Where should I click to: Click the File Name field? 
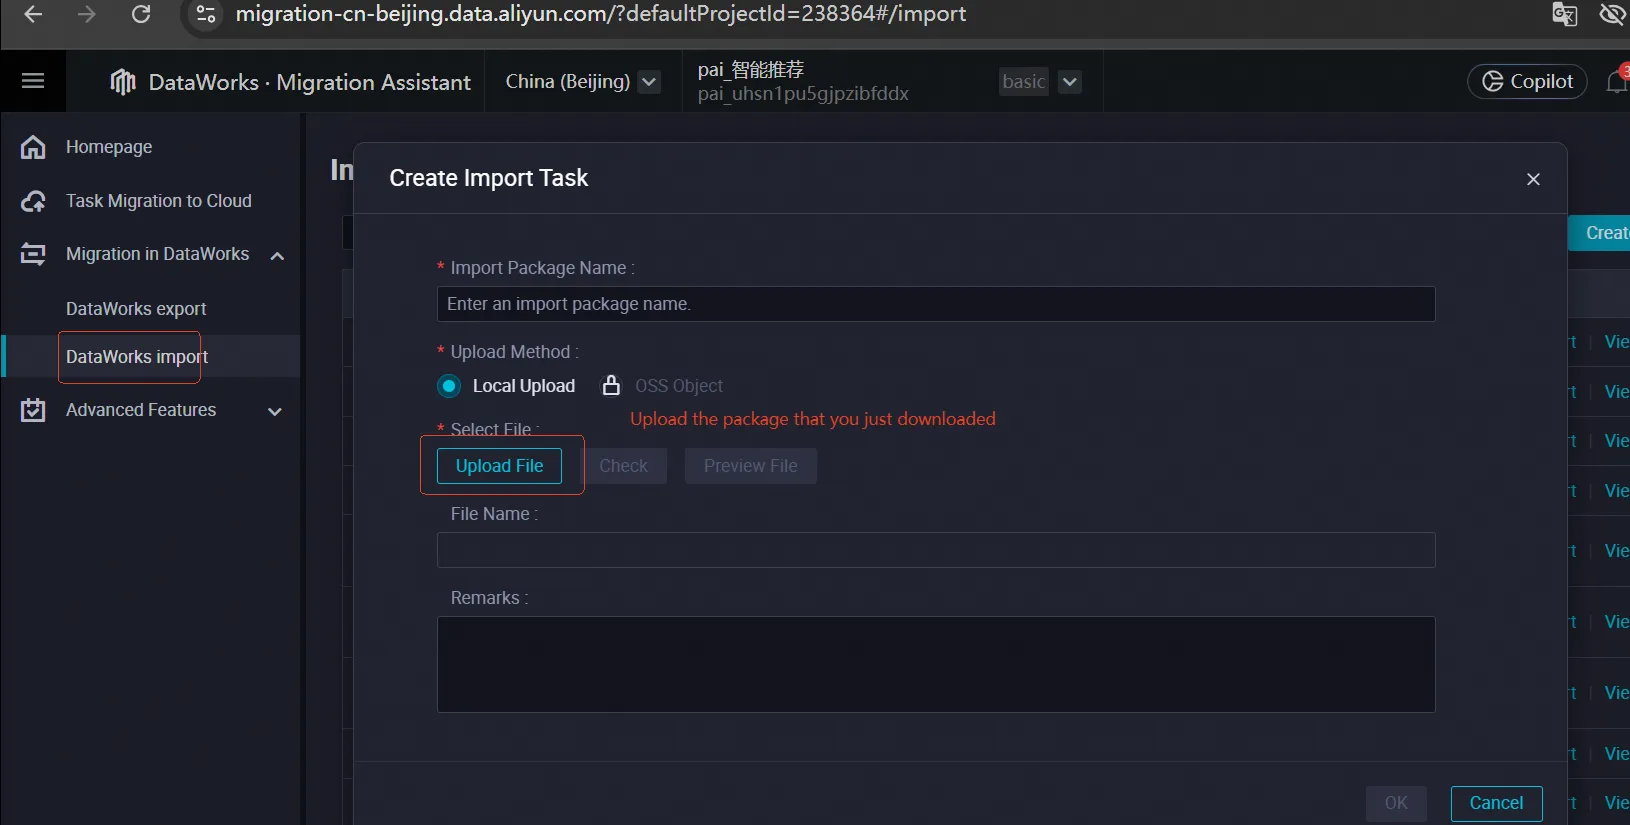936,550
